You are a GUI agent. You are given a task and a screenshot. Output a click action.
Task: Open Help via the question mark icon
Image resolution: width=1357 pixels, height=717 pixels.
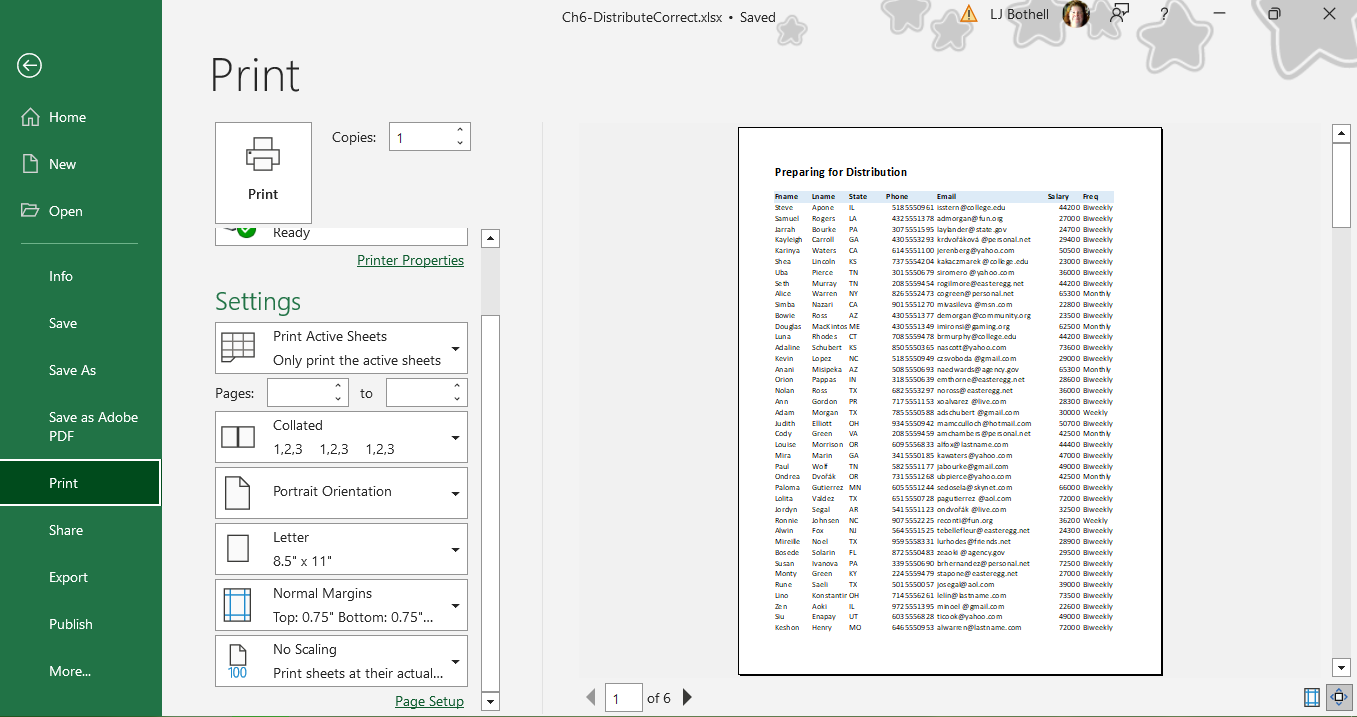pyautogui.click(x=1162, y=14)
